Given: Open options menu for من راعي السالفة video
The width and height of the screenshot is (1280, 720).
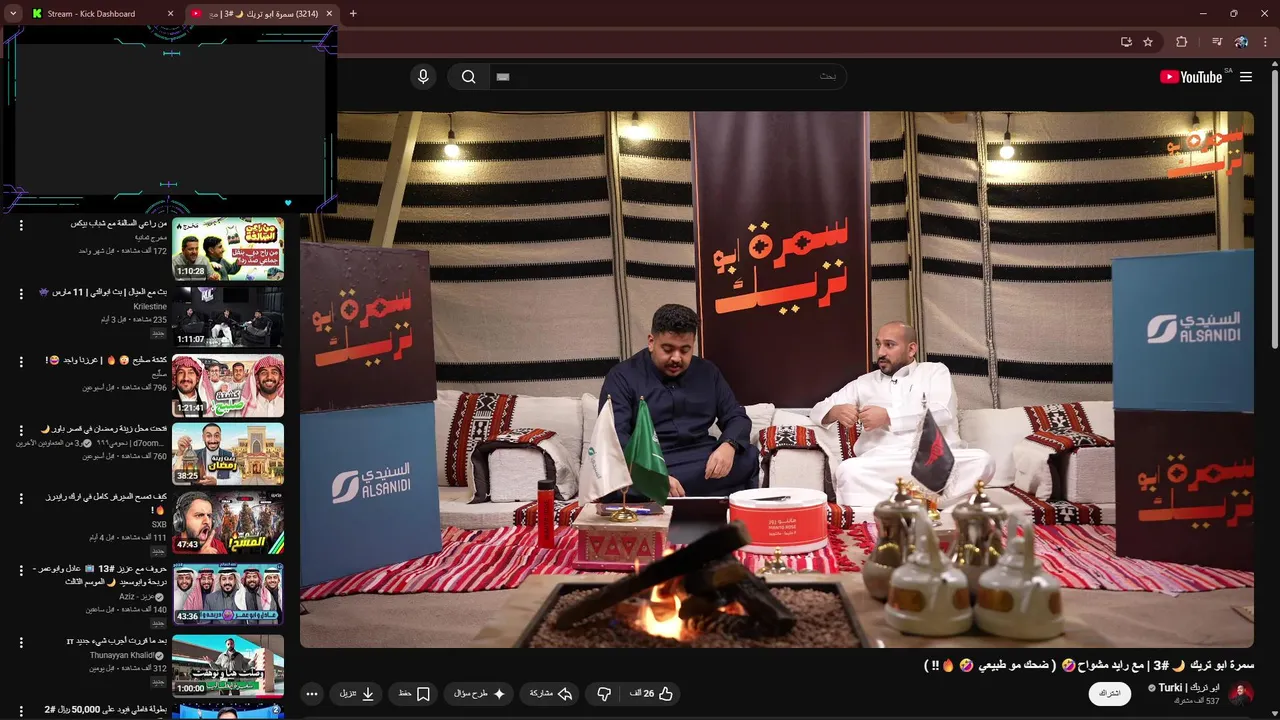Looking at the screenshot, I should click(21, 226).
